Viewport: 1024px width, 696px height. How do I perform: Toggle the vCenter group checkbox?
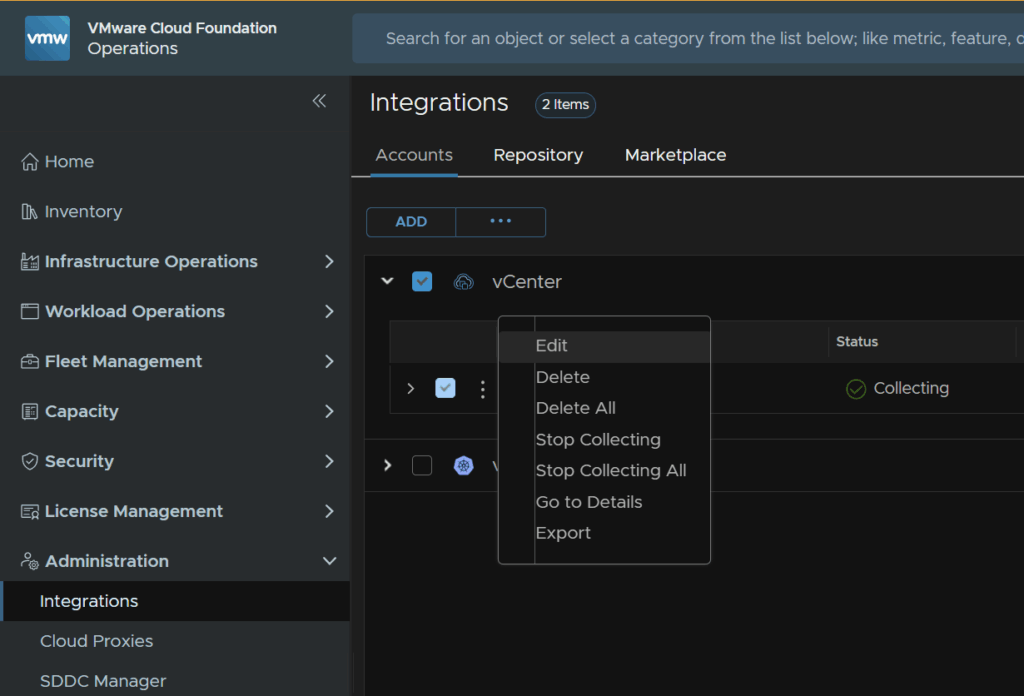pos(422,281)
